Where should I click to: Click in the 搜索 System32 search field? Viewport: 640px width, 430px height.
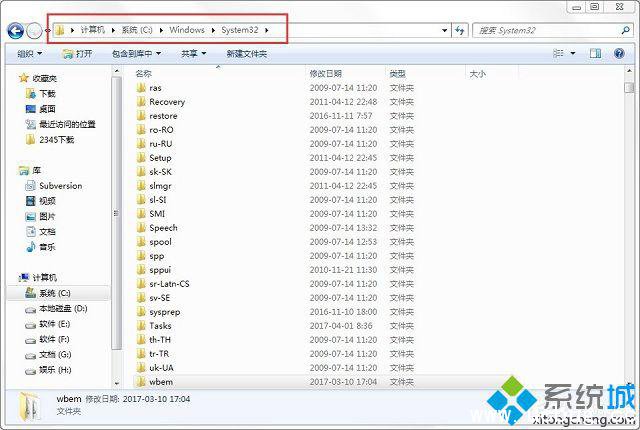pos(547,30)
